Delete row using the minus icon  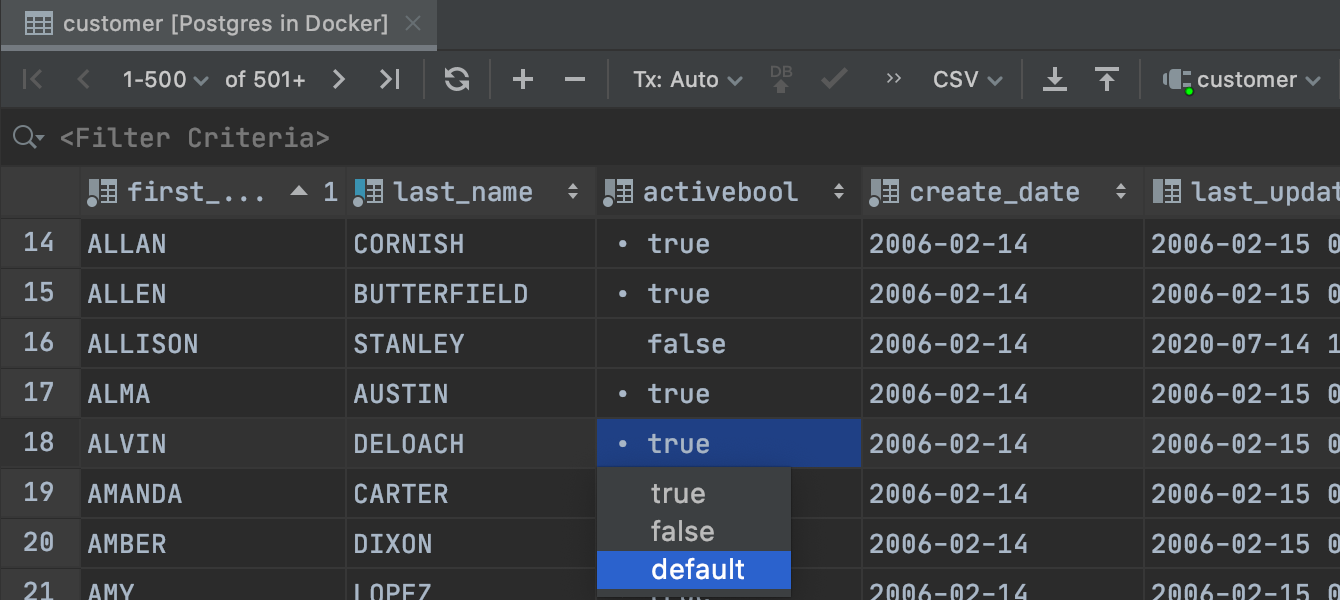[575, 80]
